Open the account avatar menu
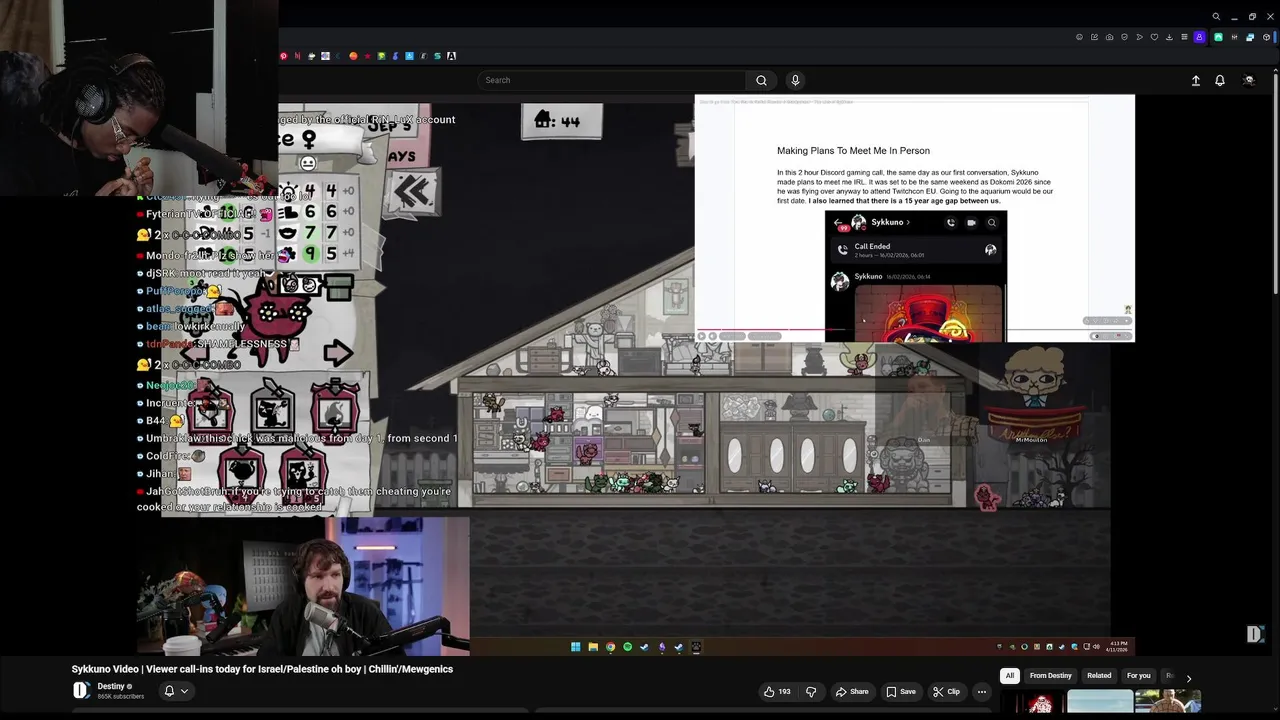The width and height of the screenshot is (1280, 720). pos(1248,80)
